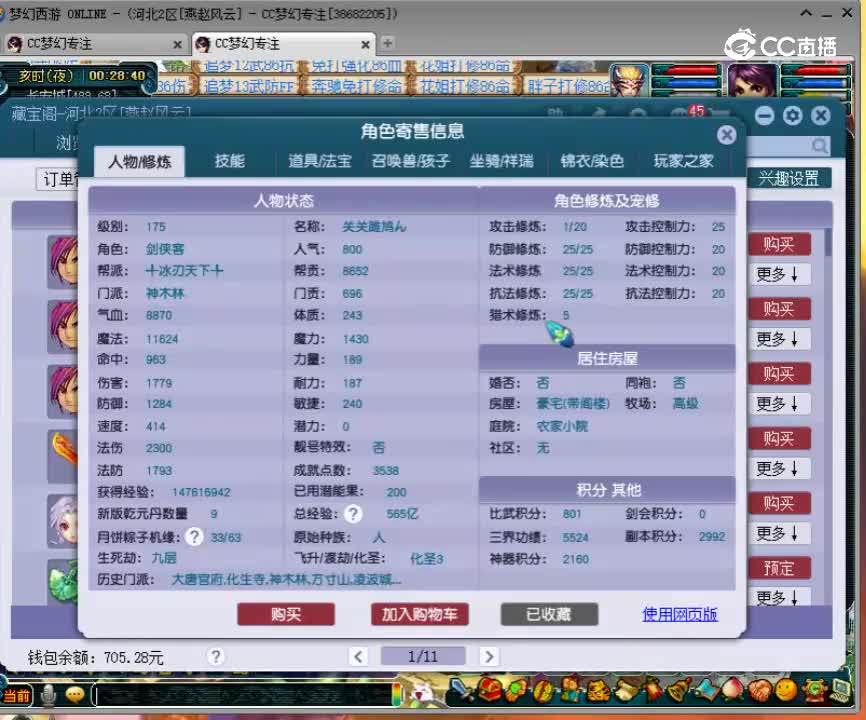Click first purple-haired character thumbnail in list

[62, 261]
